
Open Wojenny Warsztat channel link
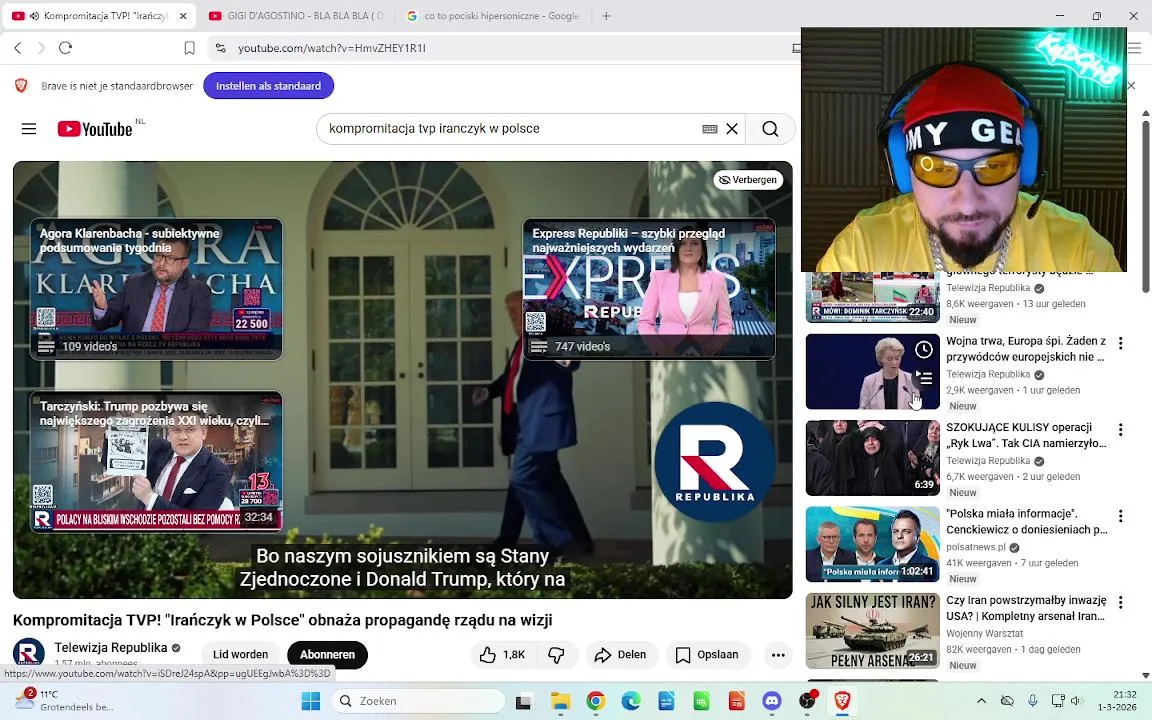984,633
